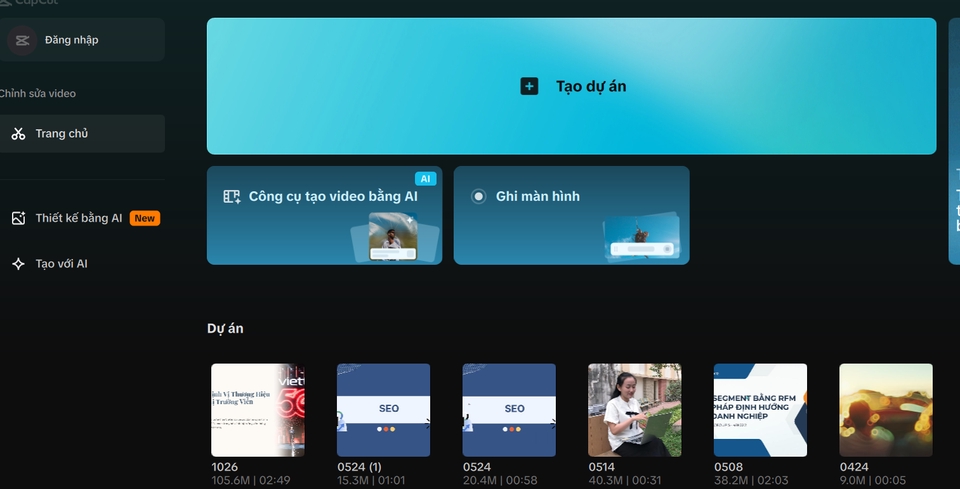The width and height of the screenshot is (960, 489).
Task: Open the 0514 project thumbnail
Action: (634, 410)
